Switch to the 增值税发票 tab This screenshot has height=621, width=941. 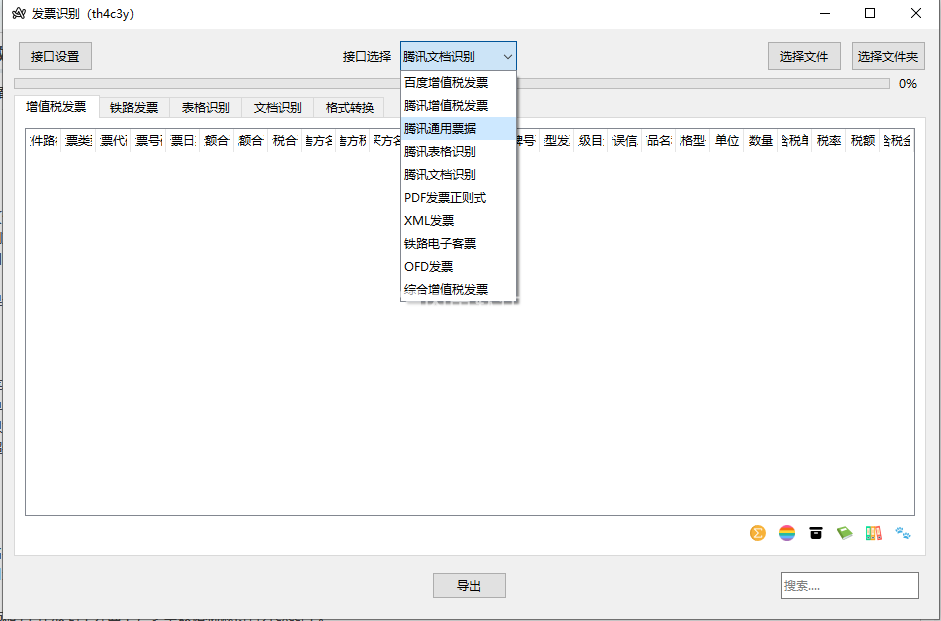pyautogui.click(x=56, y=107)
